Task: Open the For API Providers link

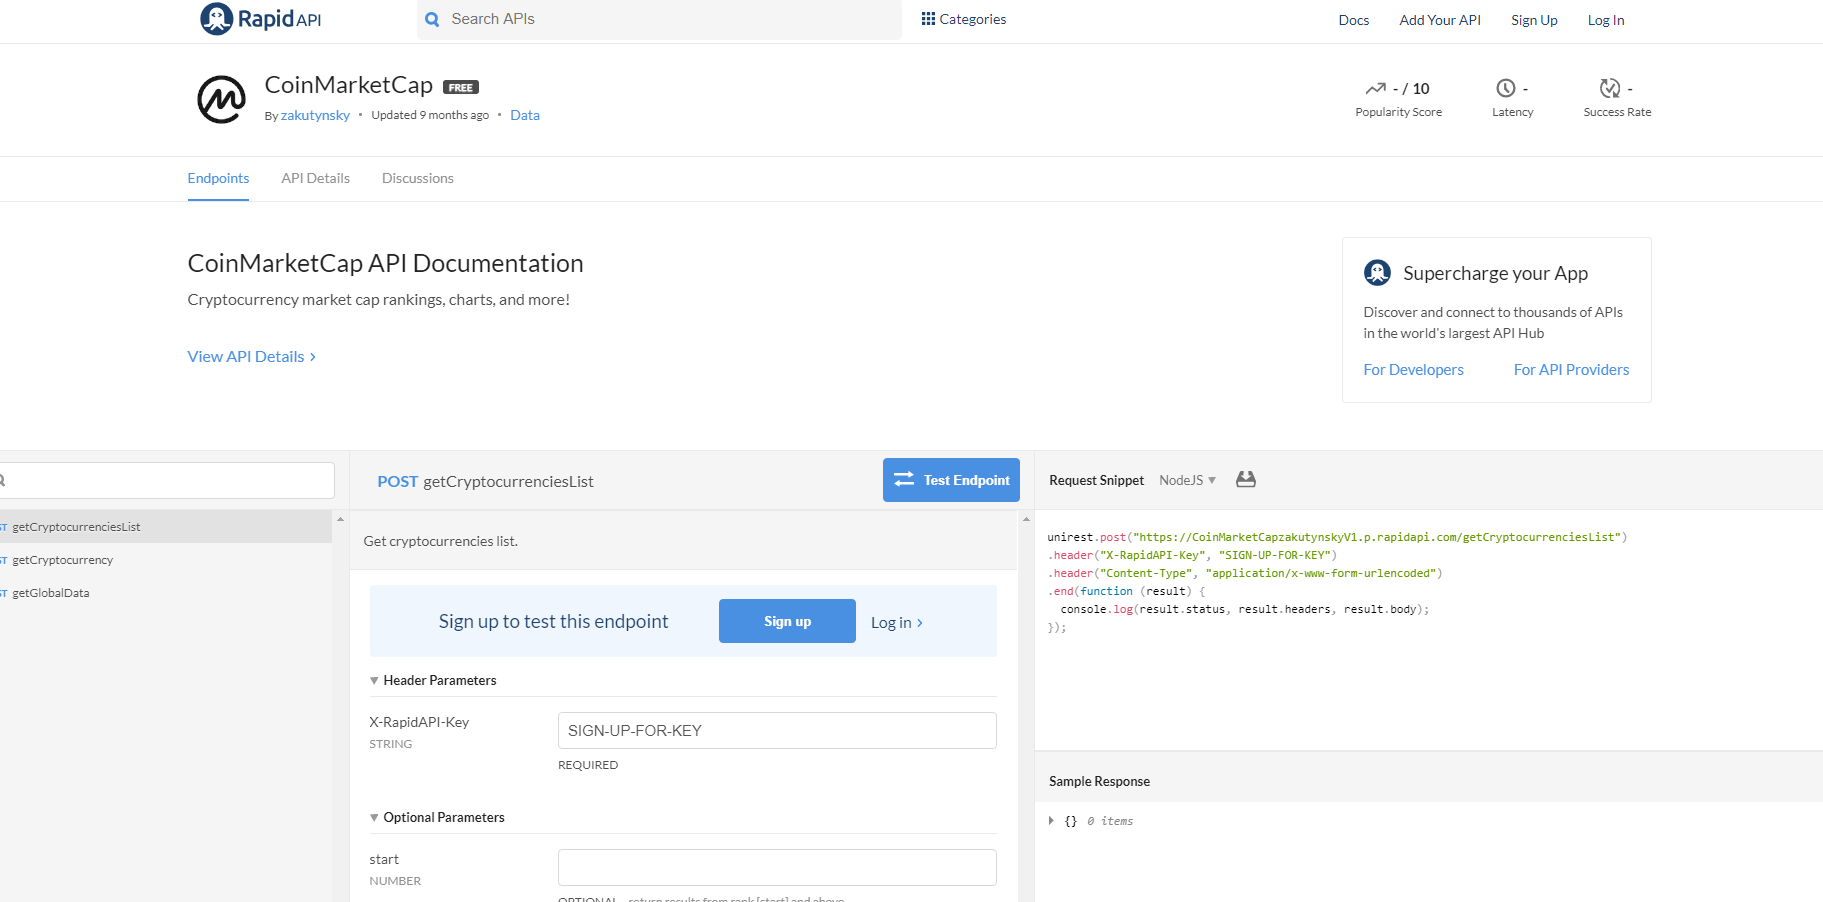Action: click(x=1571, y=369)
